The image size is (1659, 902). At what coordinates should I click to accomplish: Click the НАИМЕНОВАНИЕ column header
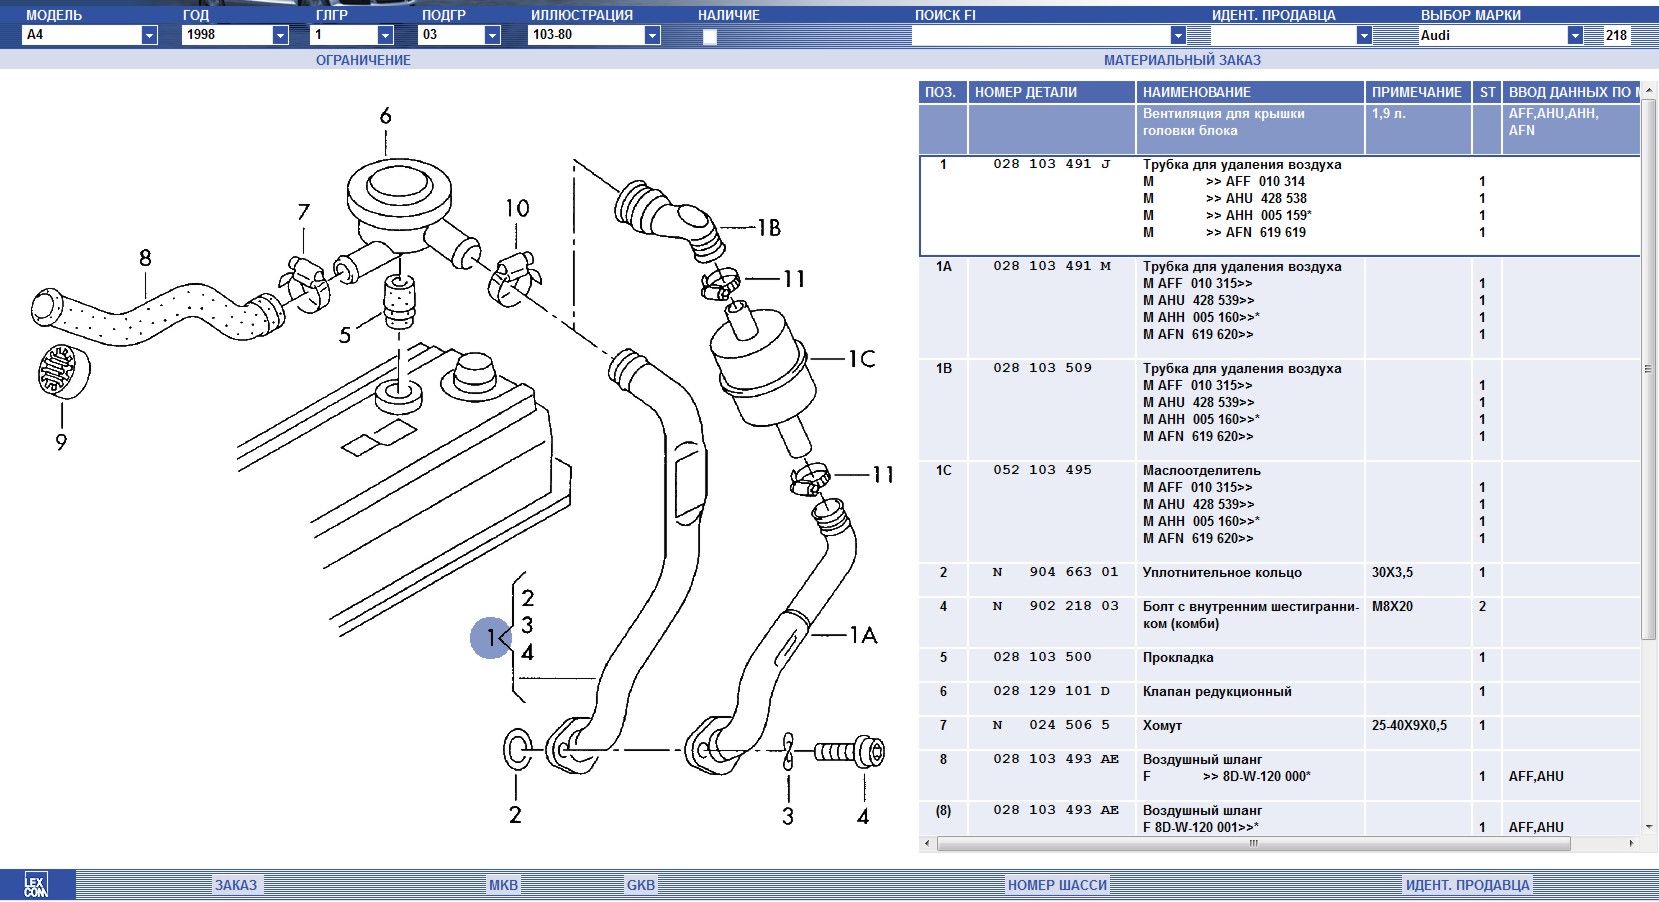[x=1250, y=92]
